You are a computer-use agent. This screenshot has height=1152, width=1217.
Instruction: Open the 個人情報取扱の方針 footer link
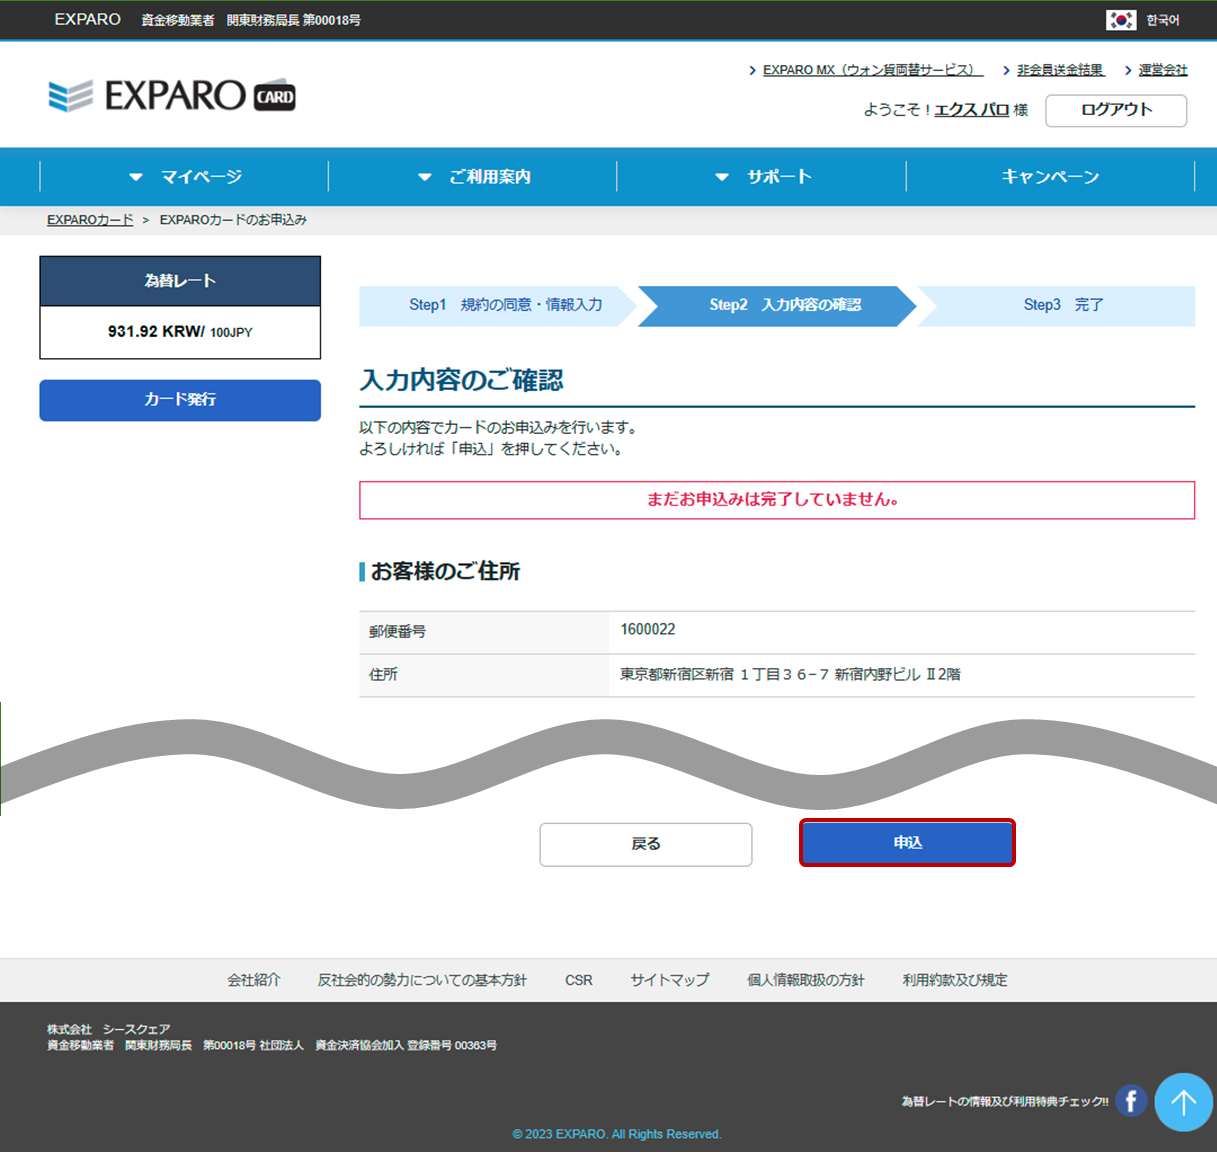pos(805,980)
